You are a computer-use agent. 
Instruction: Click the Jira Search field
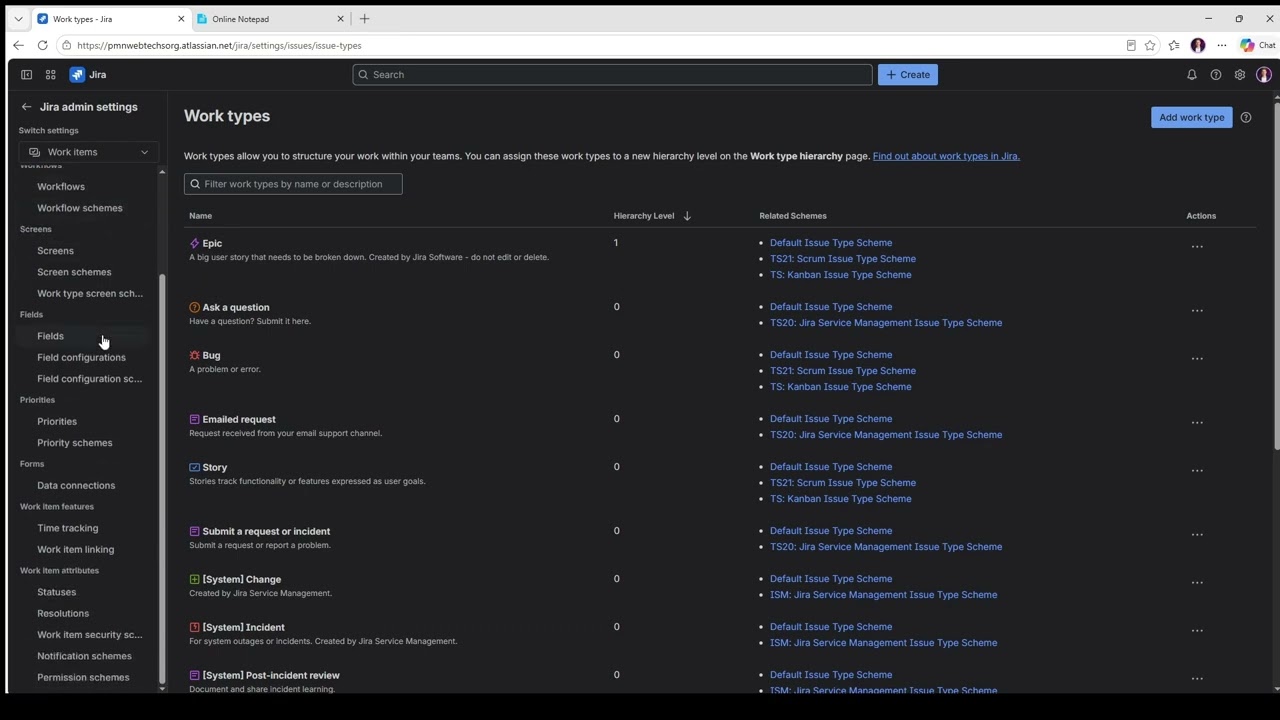[x=612, y=75]
